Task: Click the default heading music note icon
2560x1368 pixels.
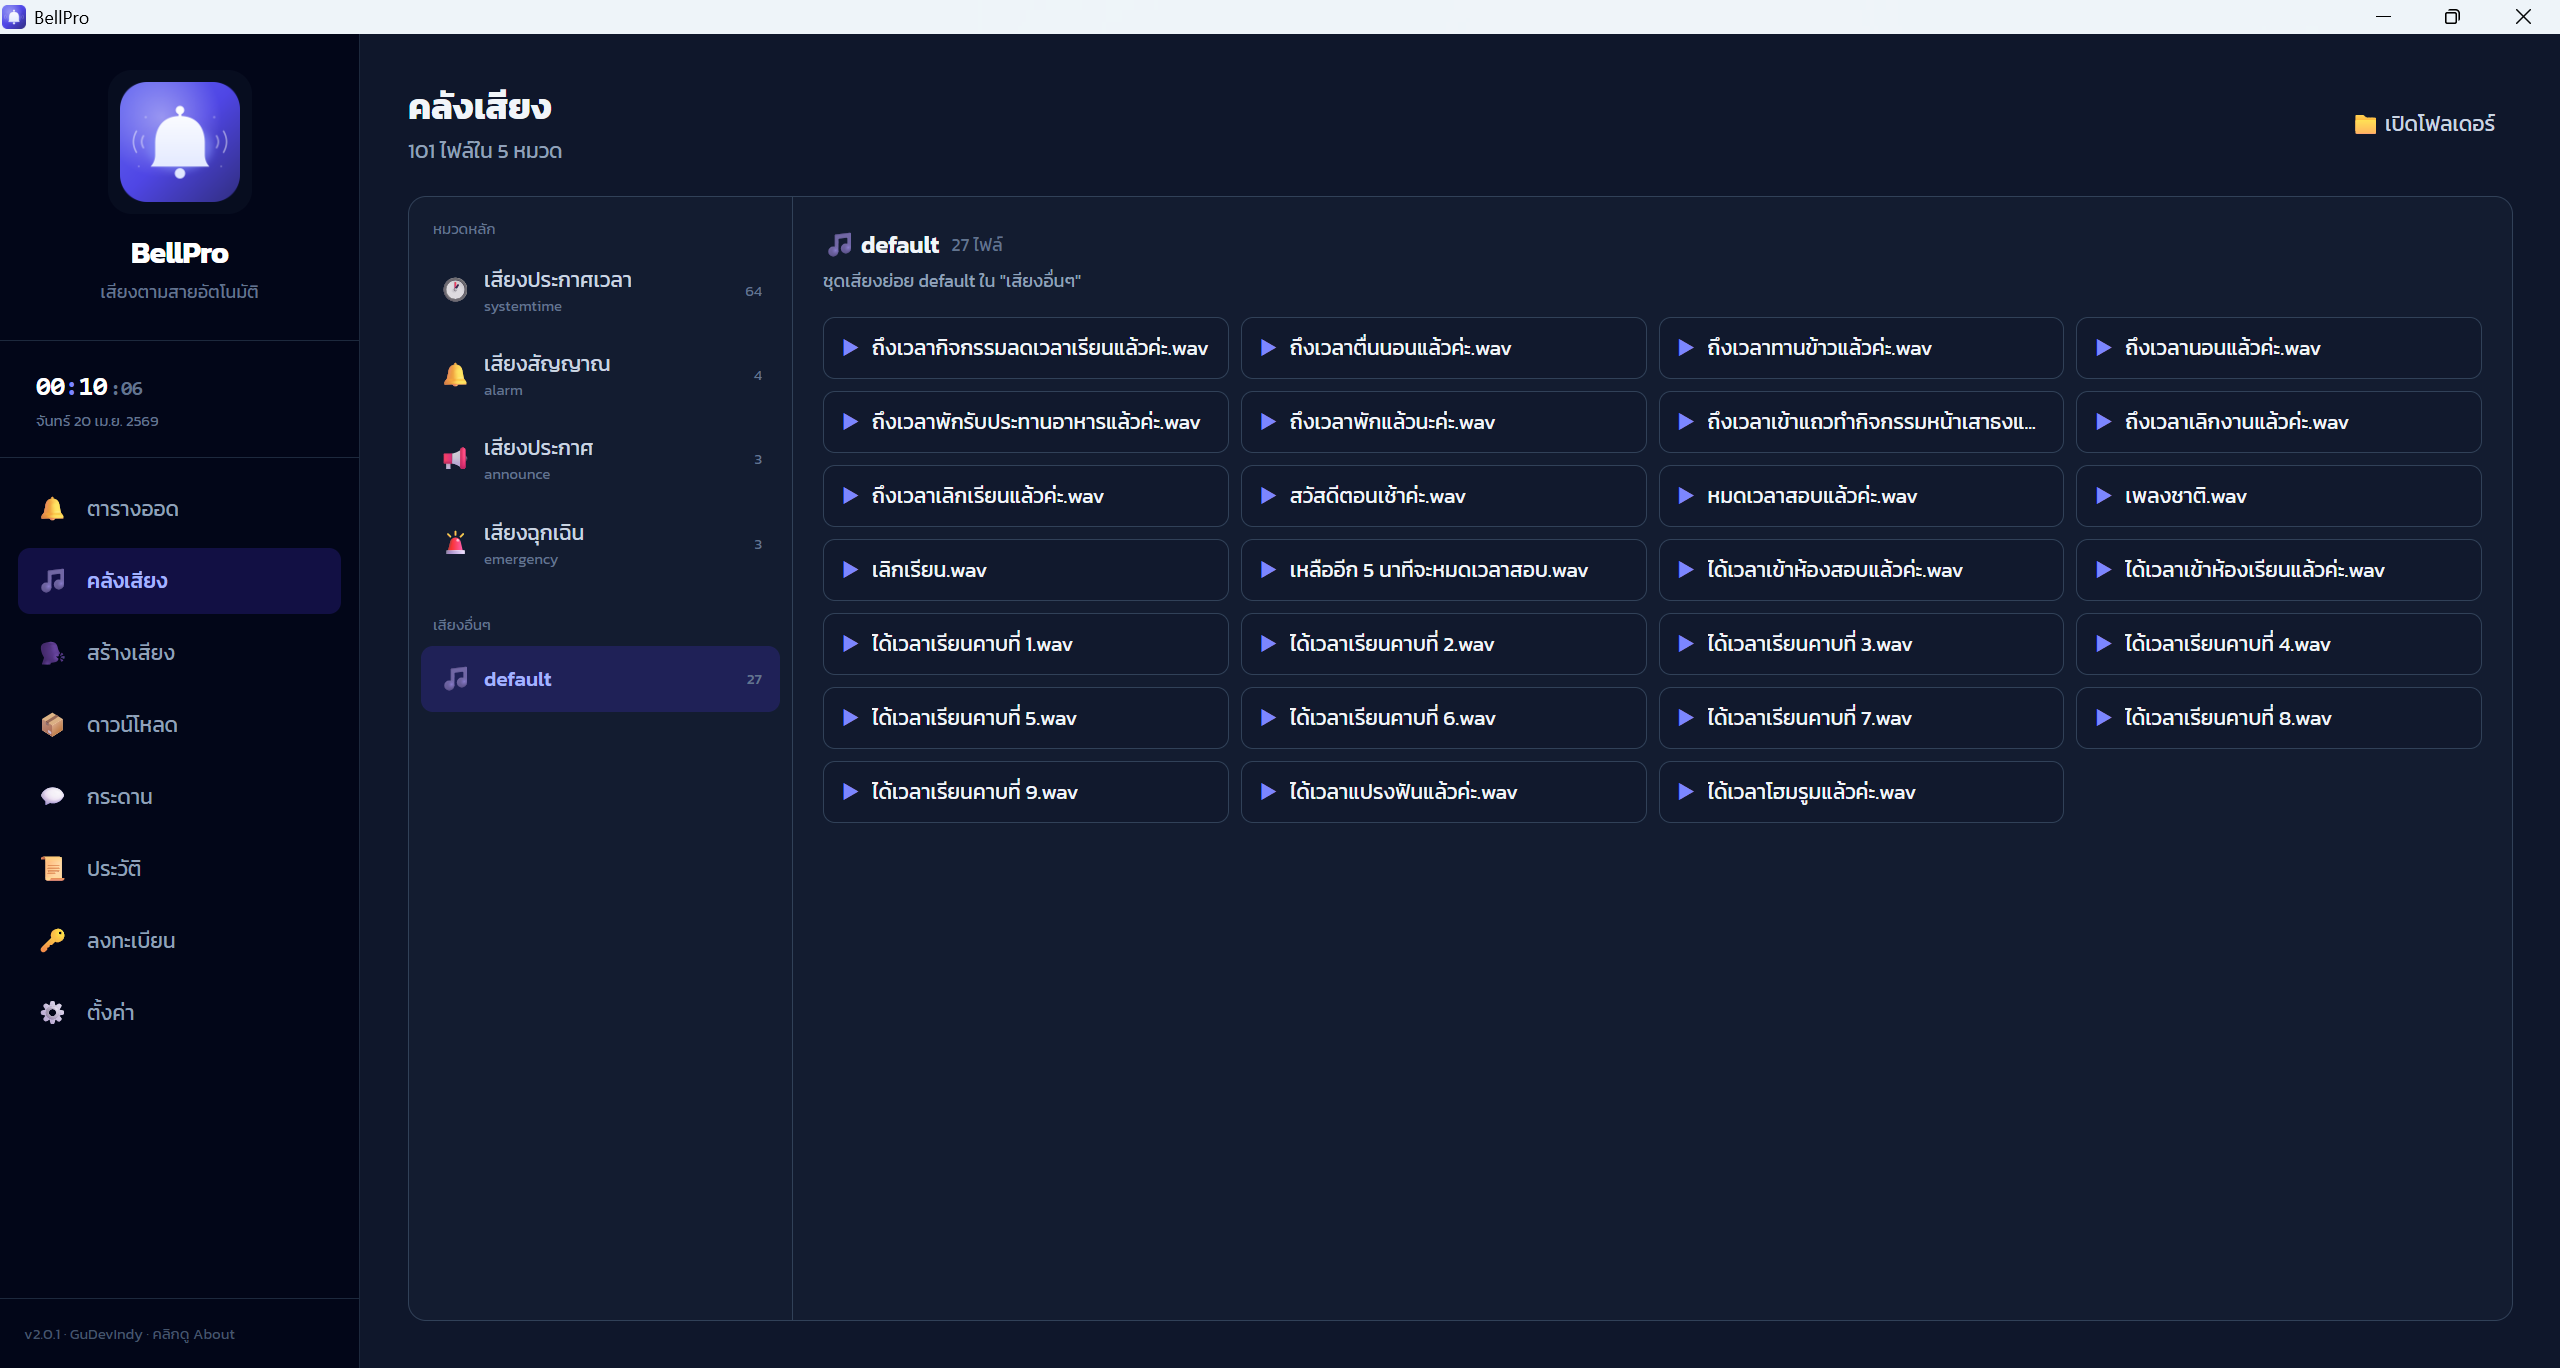Action: (x=840, y=244)
